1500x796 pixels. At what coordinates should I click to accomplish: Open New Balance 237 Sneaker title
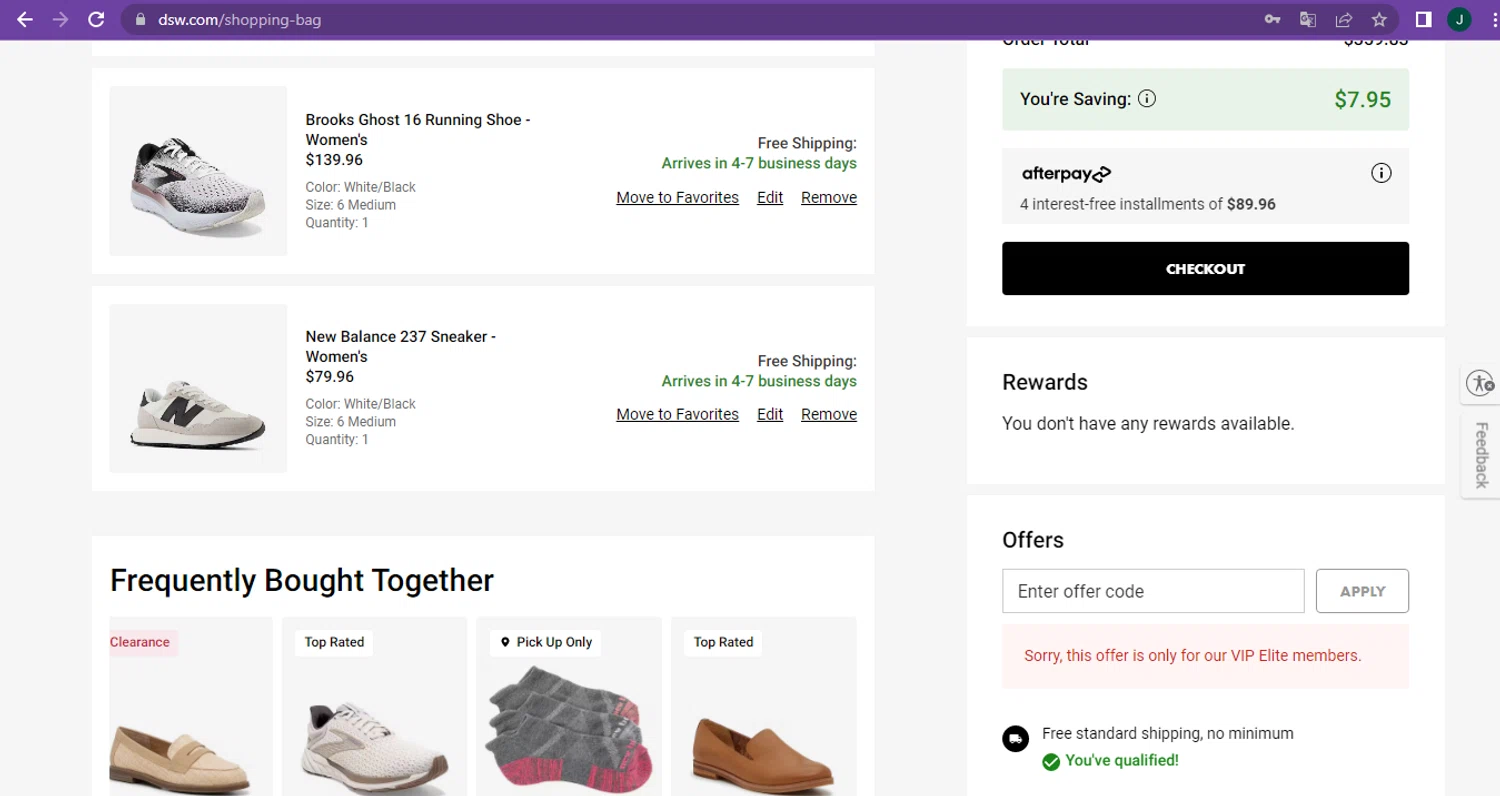(401, 347)
